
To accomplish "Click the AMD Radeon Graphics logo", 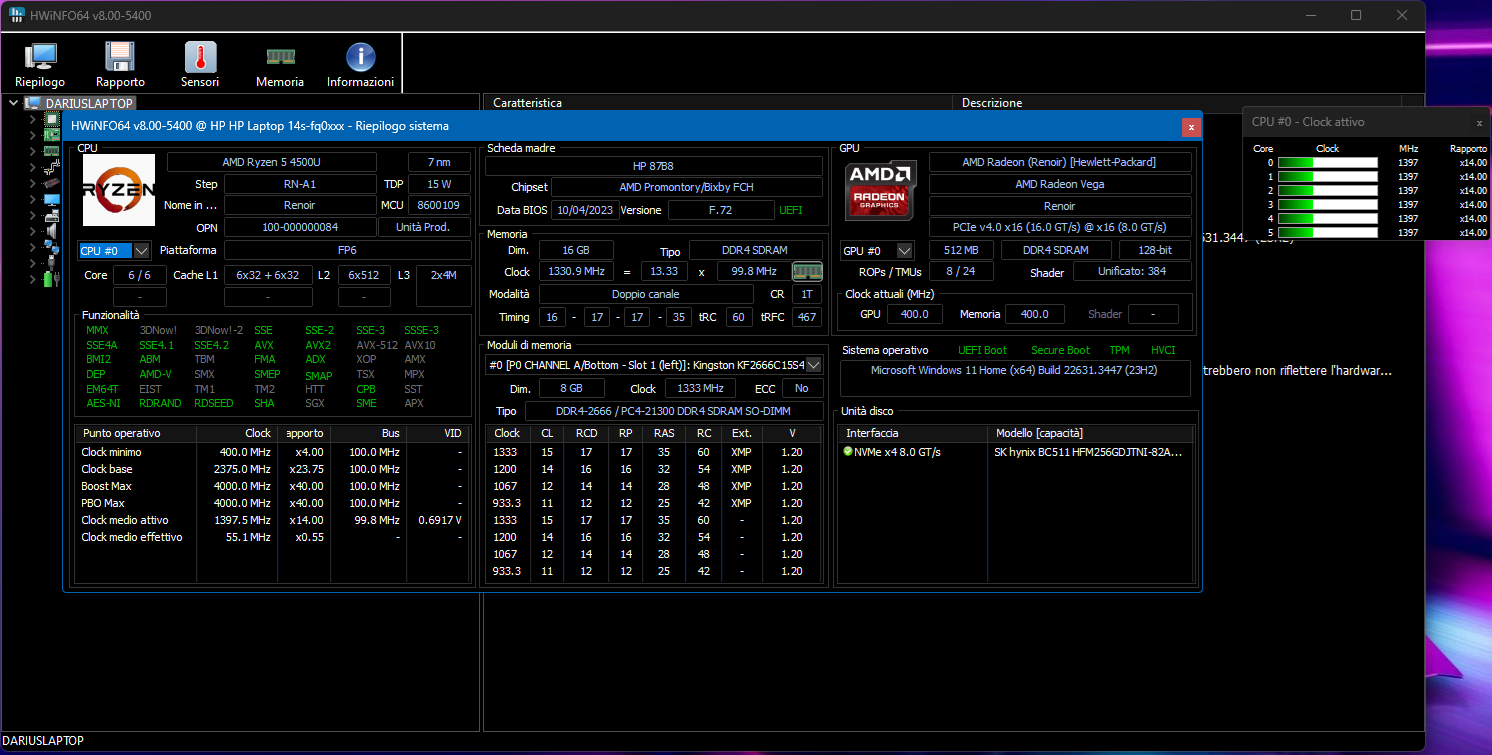I will pyautogui.click(x=880, y=190).
